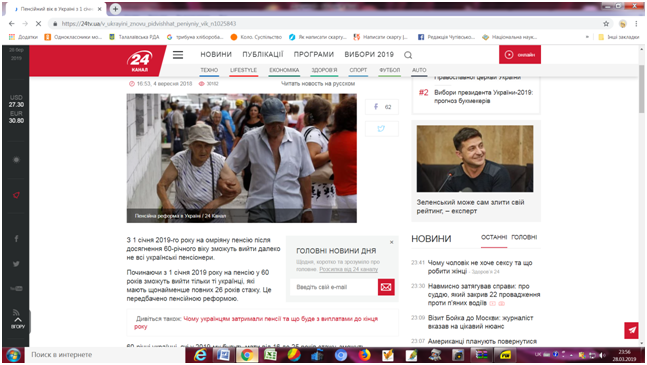The height and width of the screenshot is (365, 647).
Task: Open Навмисно затягував справи news item
Action: tap(484, 294)
